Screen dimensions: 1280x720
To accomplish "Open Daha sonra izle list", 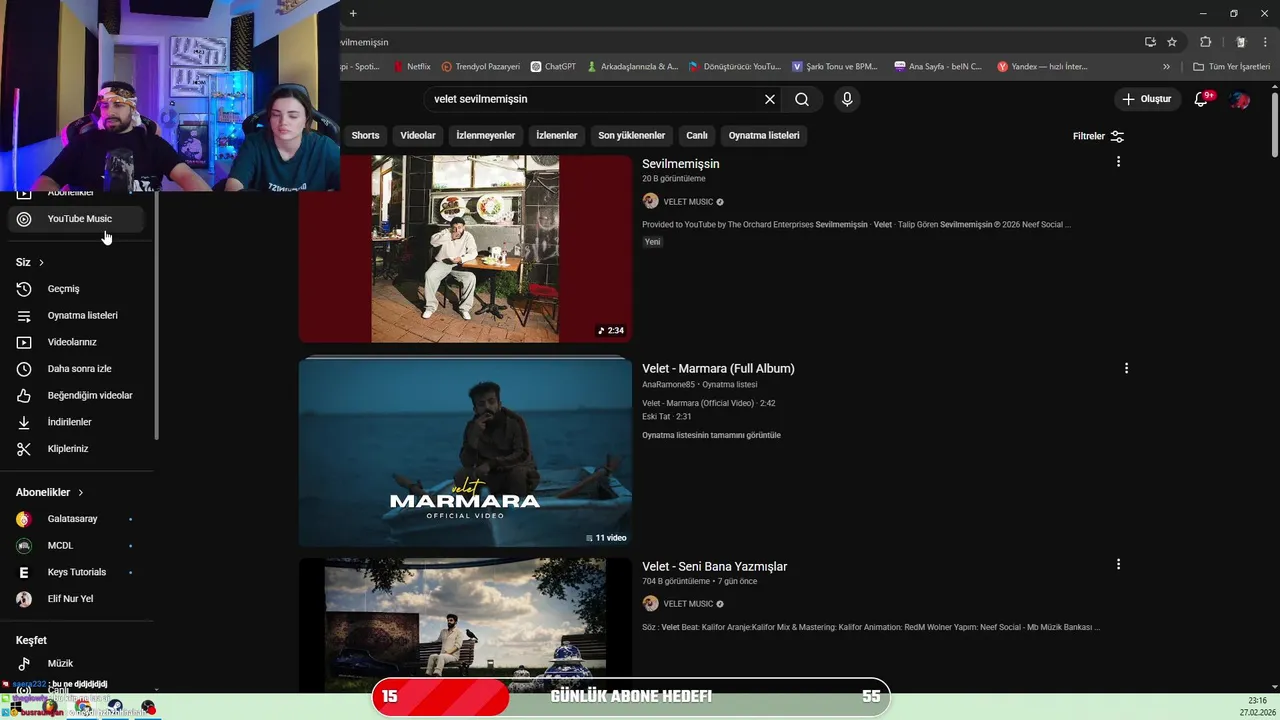I will [x=76, y=369].
